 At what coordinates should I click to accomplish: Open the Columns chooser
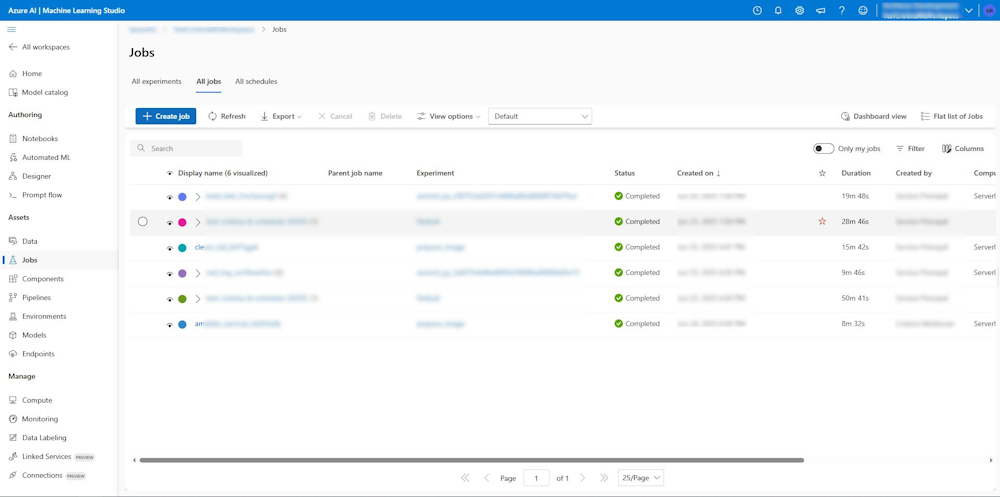tap(962, 149)
